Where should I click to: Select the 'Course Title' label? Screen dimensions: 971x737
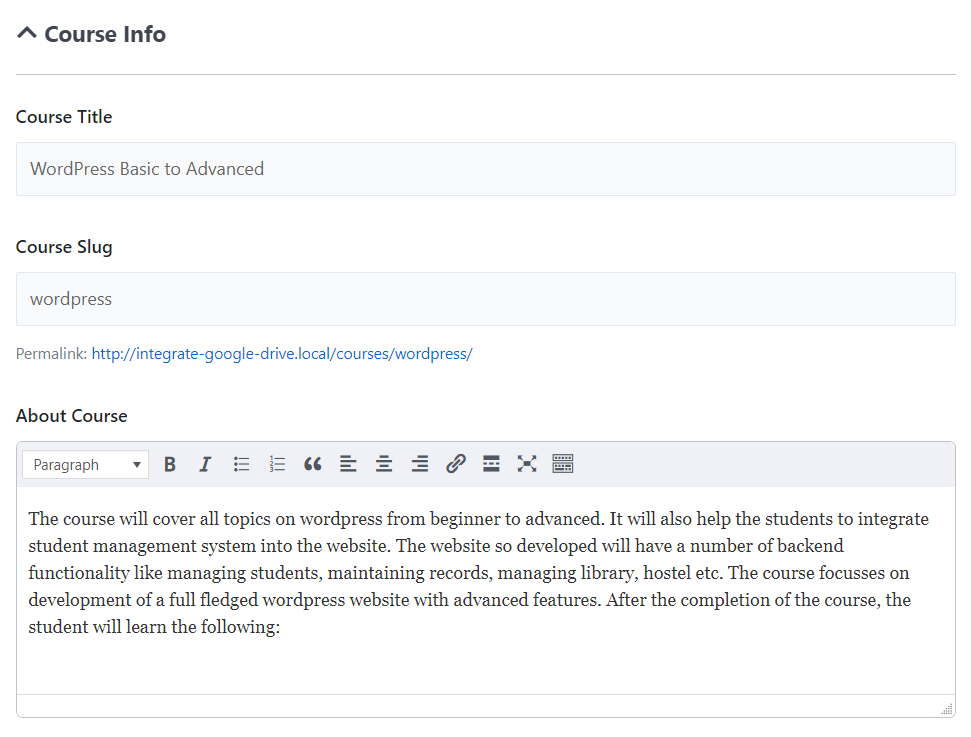click(64, 117)
